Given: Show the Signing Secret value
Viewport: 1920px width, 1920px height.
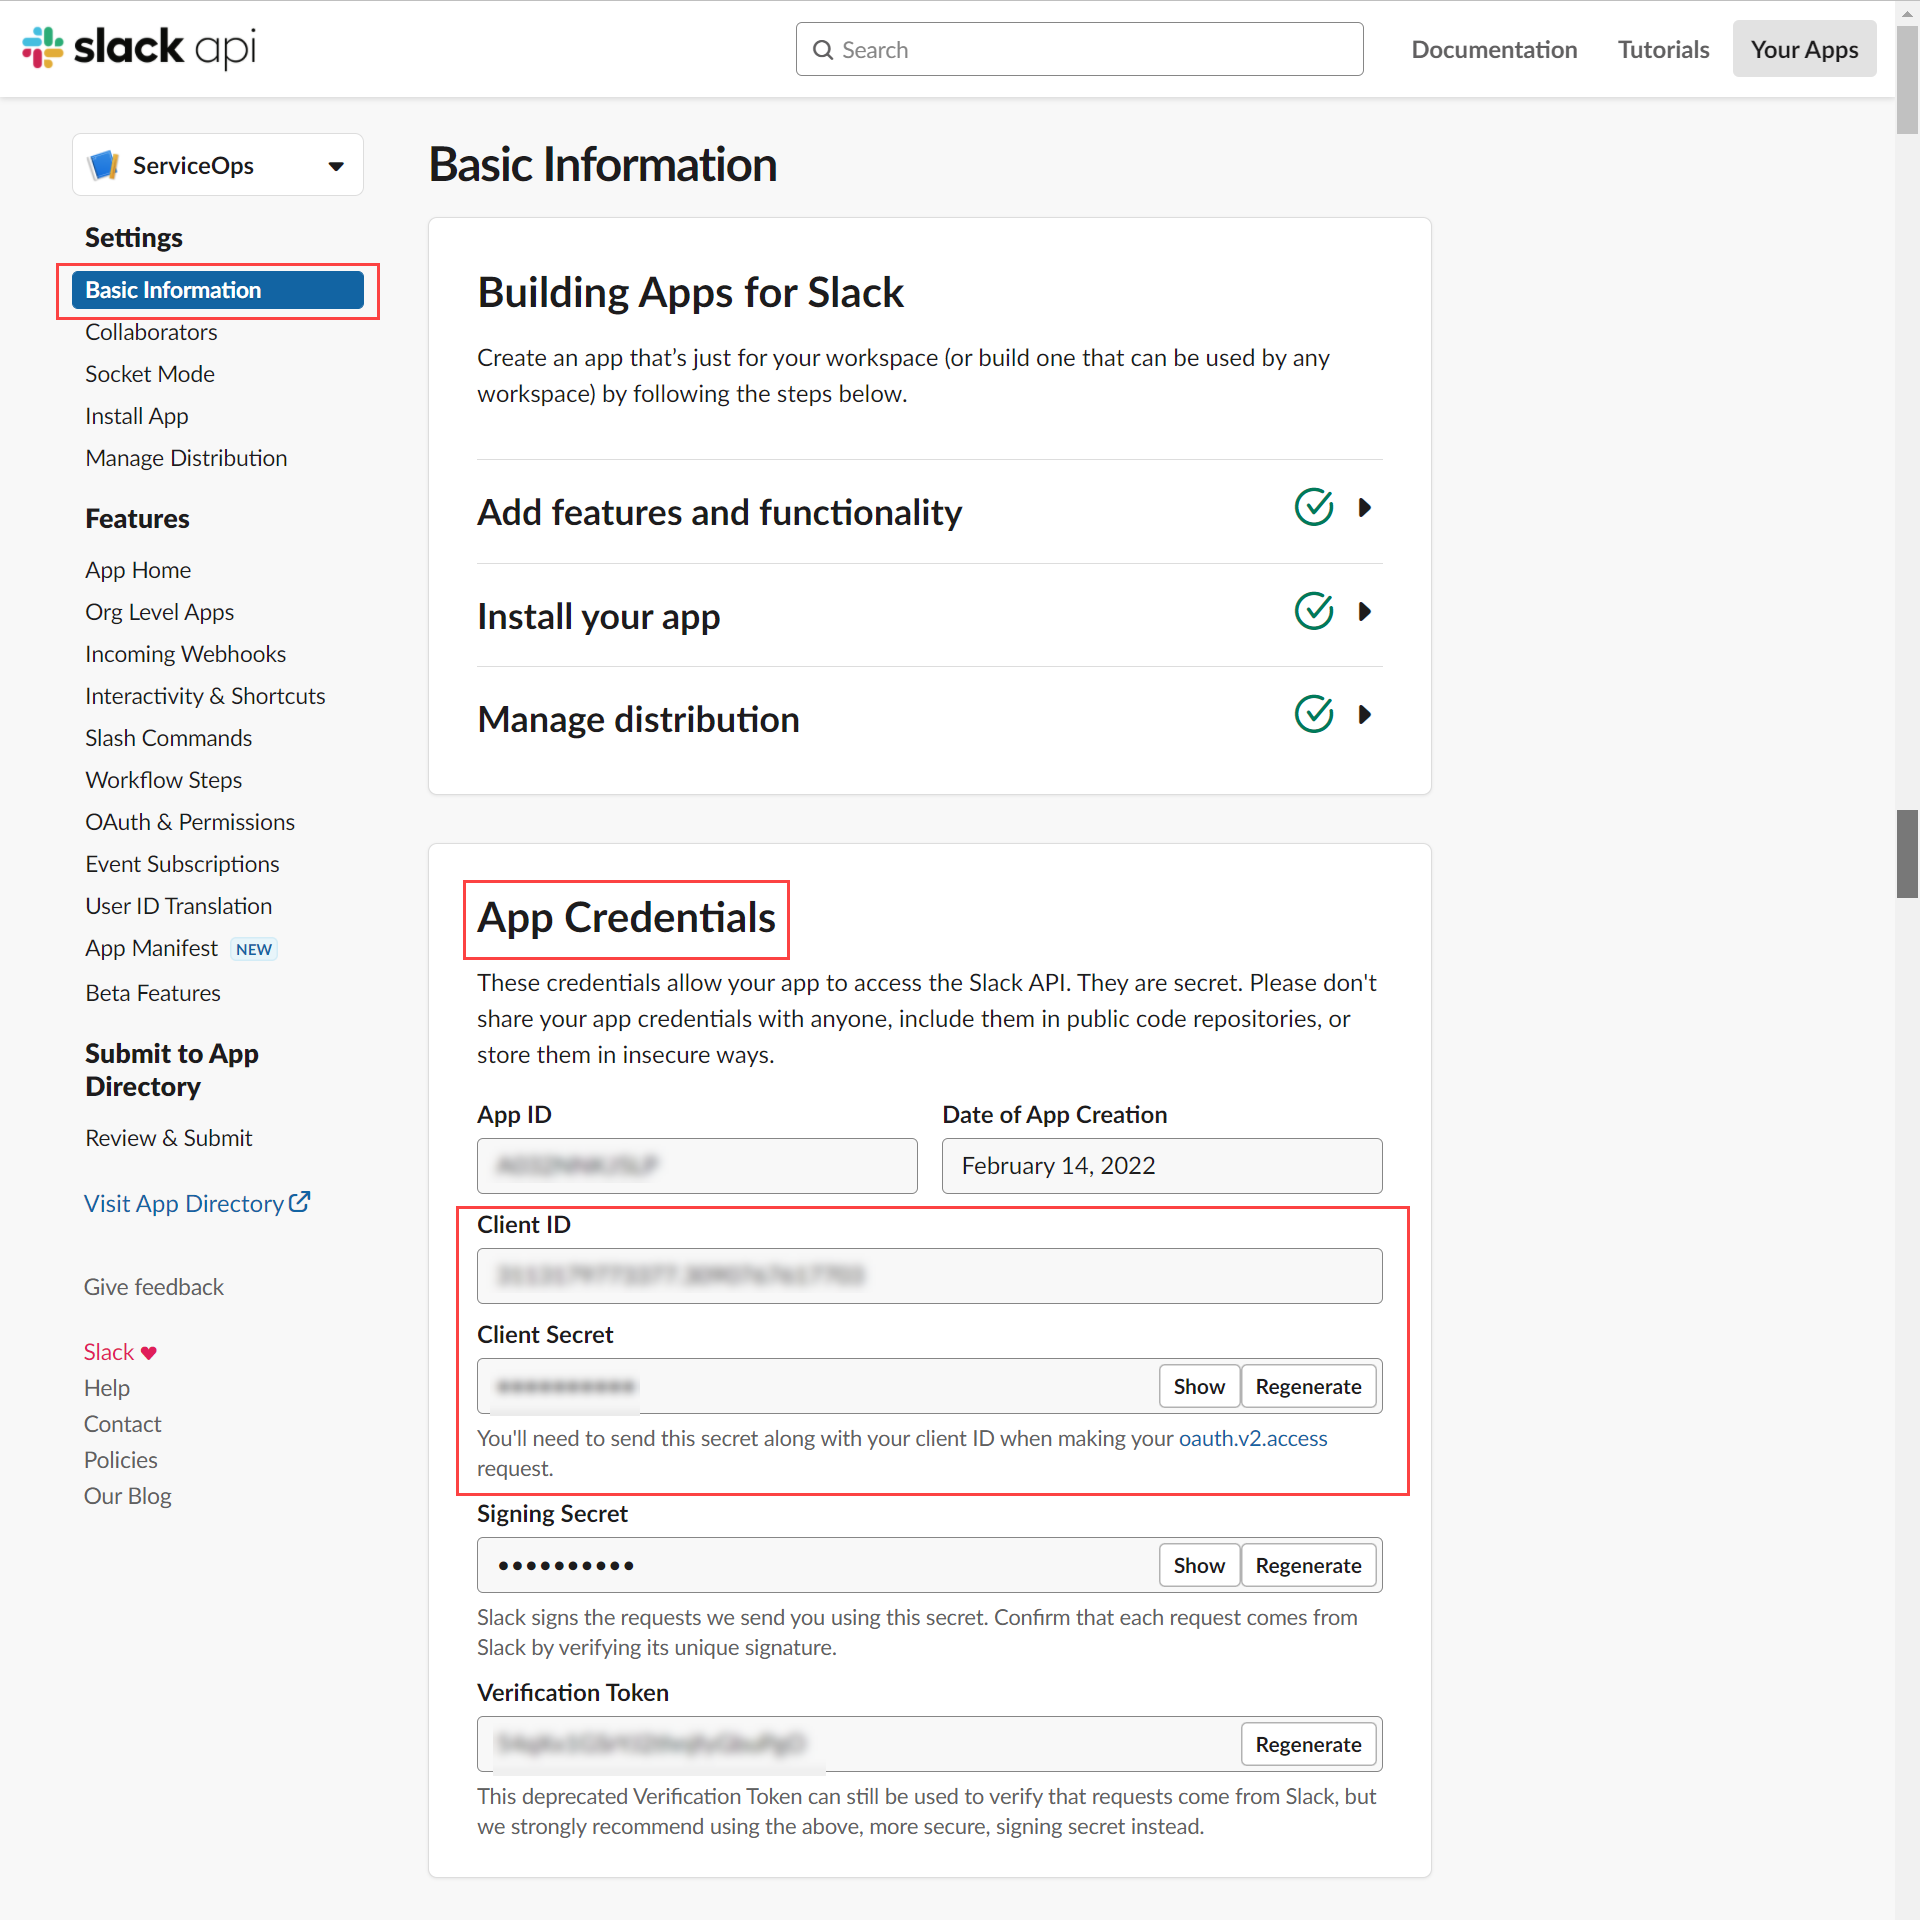Looking at the screenshot, I should [1198, 1565].
